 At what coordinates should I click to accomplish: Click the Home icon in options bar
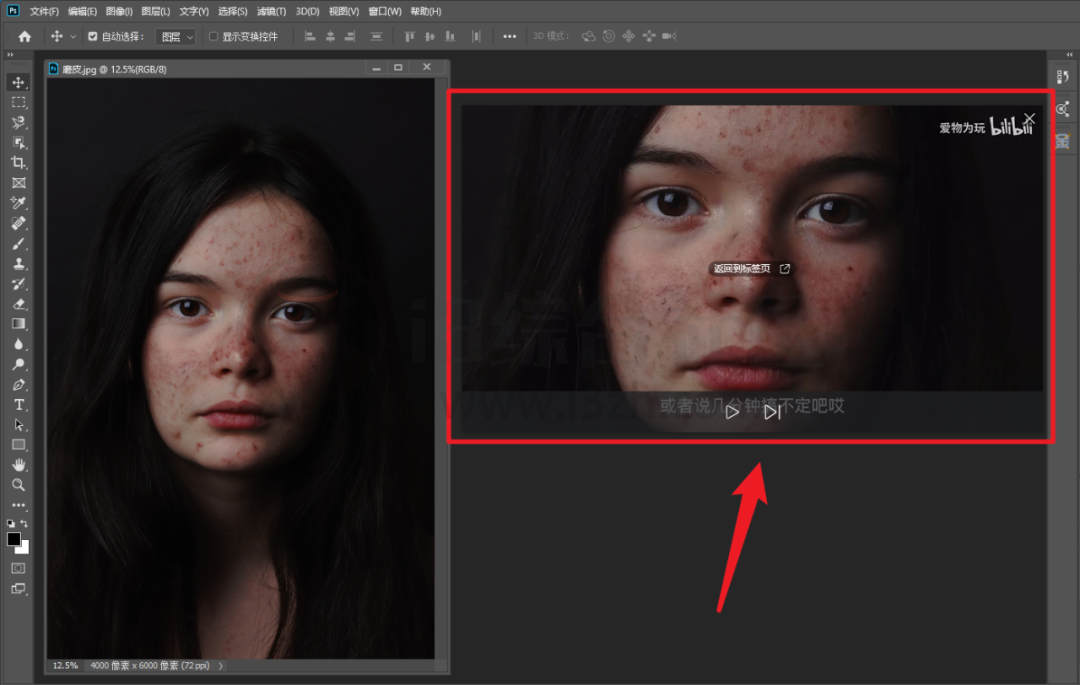25,36
